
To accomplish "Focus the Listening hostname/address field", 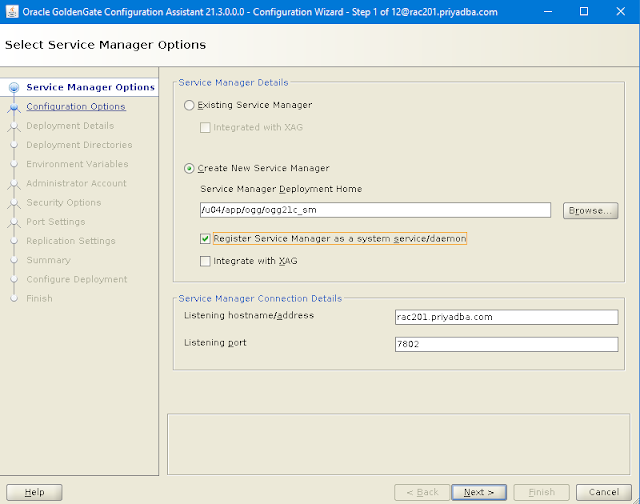I will [x=506, y=317].
